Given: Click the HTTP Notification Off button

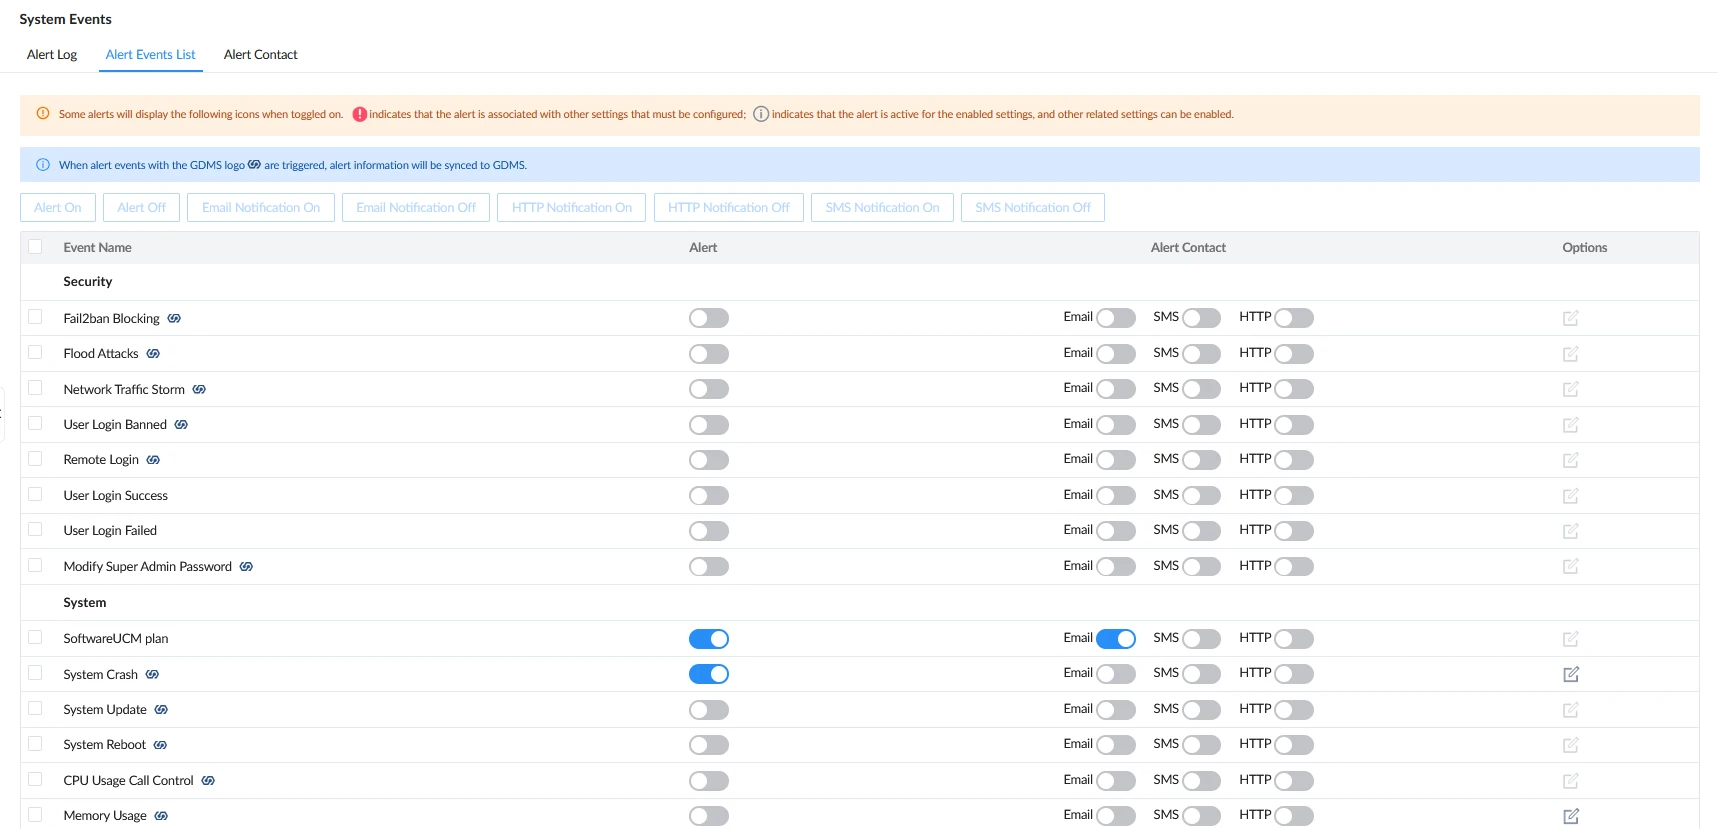Looking at the screenshot, I should (729, 207).
